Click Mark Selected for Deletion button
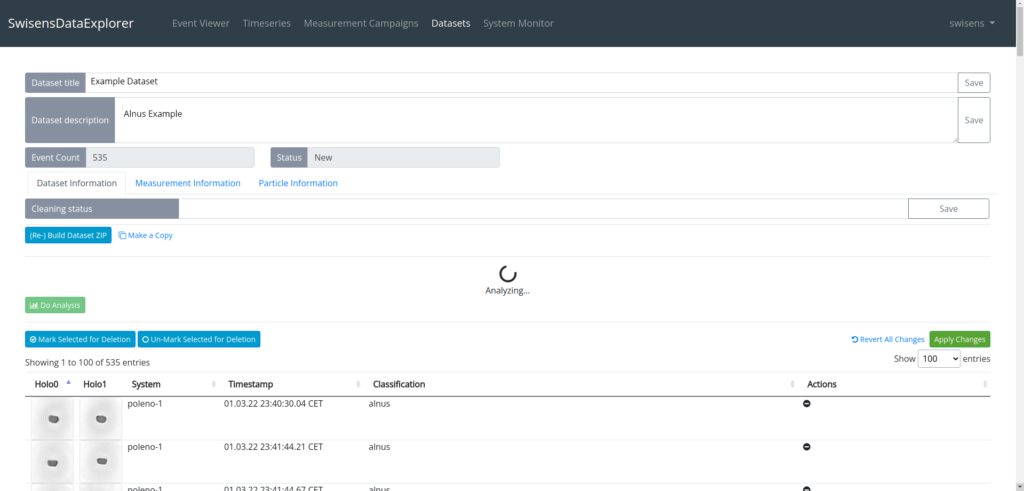This screenshot has height=491, width=1024. 80,339
